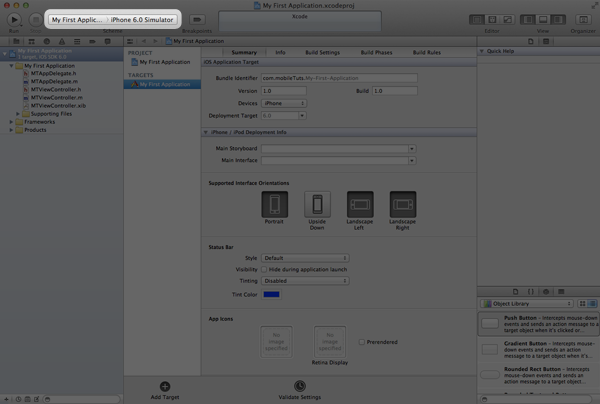Image resolution: width=600 pixels, height=404 pixels.
Task: Select the Assistant editor icon
Action: coord(492,20)
